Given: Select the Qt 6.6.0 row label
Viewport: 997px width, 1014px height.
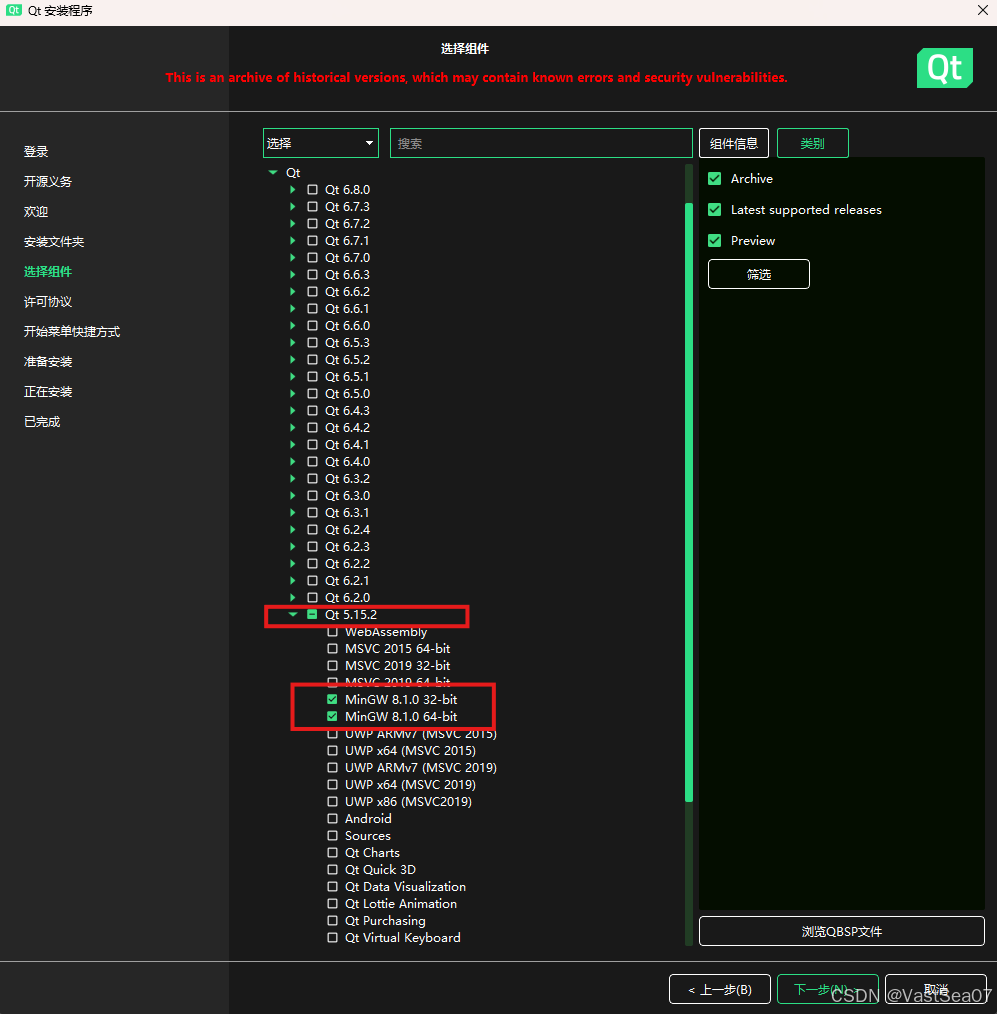Looking at the screenshot, I should [x=347, y=325].
